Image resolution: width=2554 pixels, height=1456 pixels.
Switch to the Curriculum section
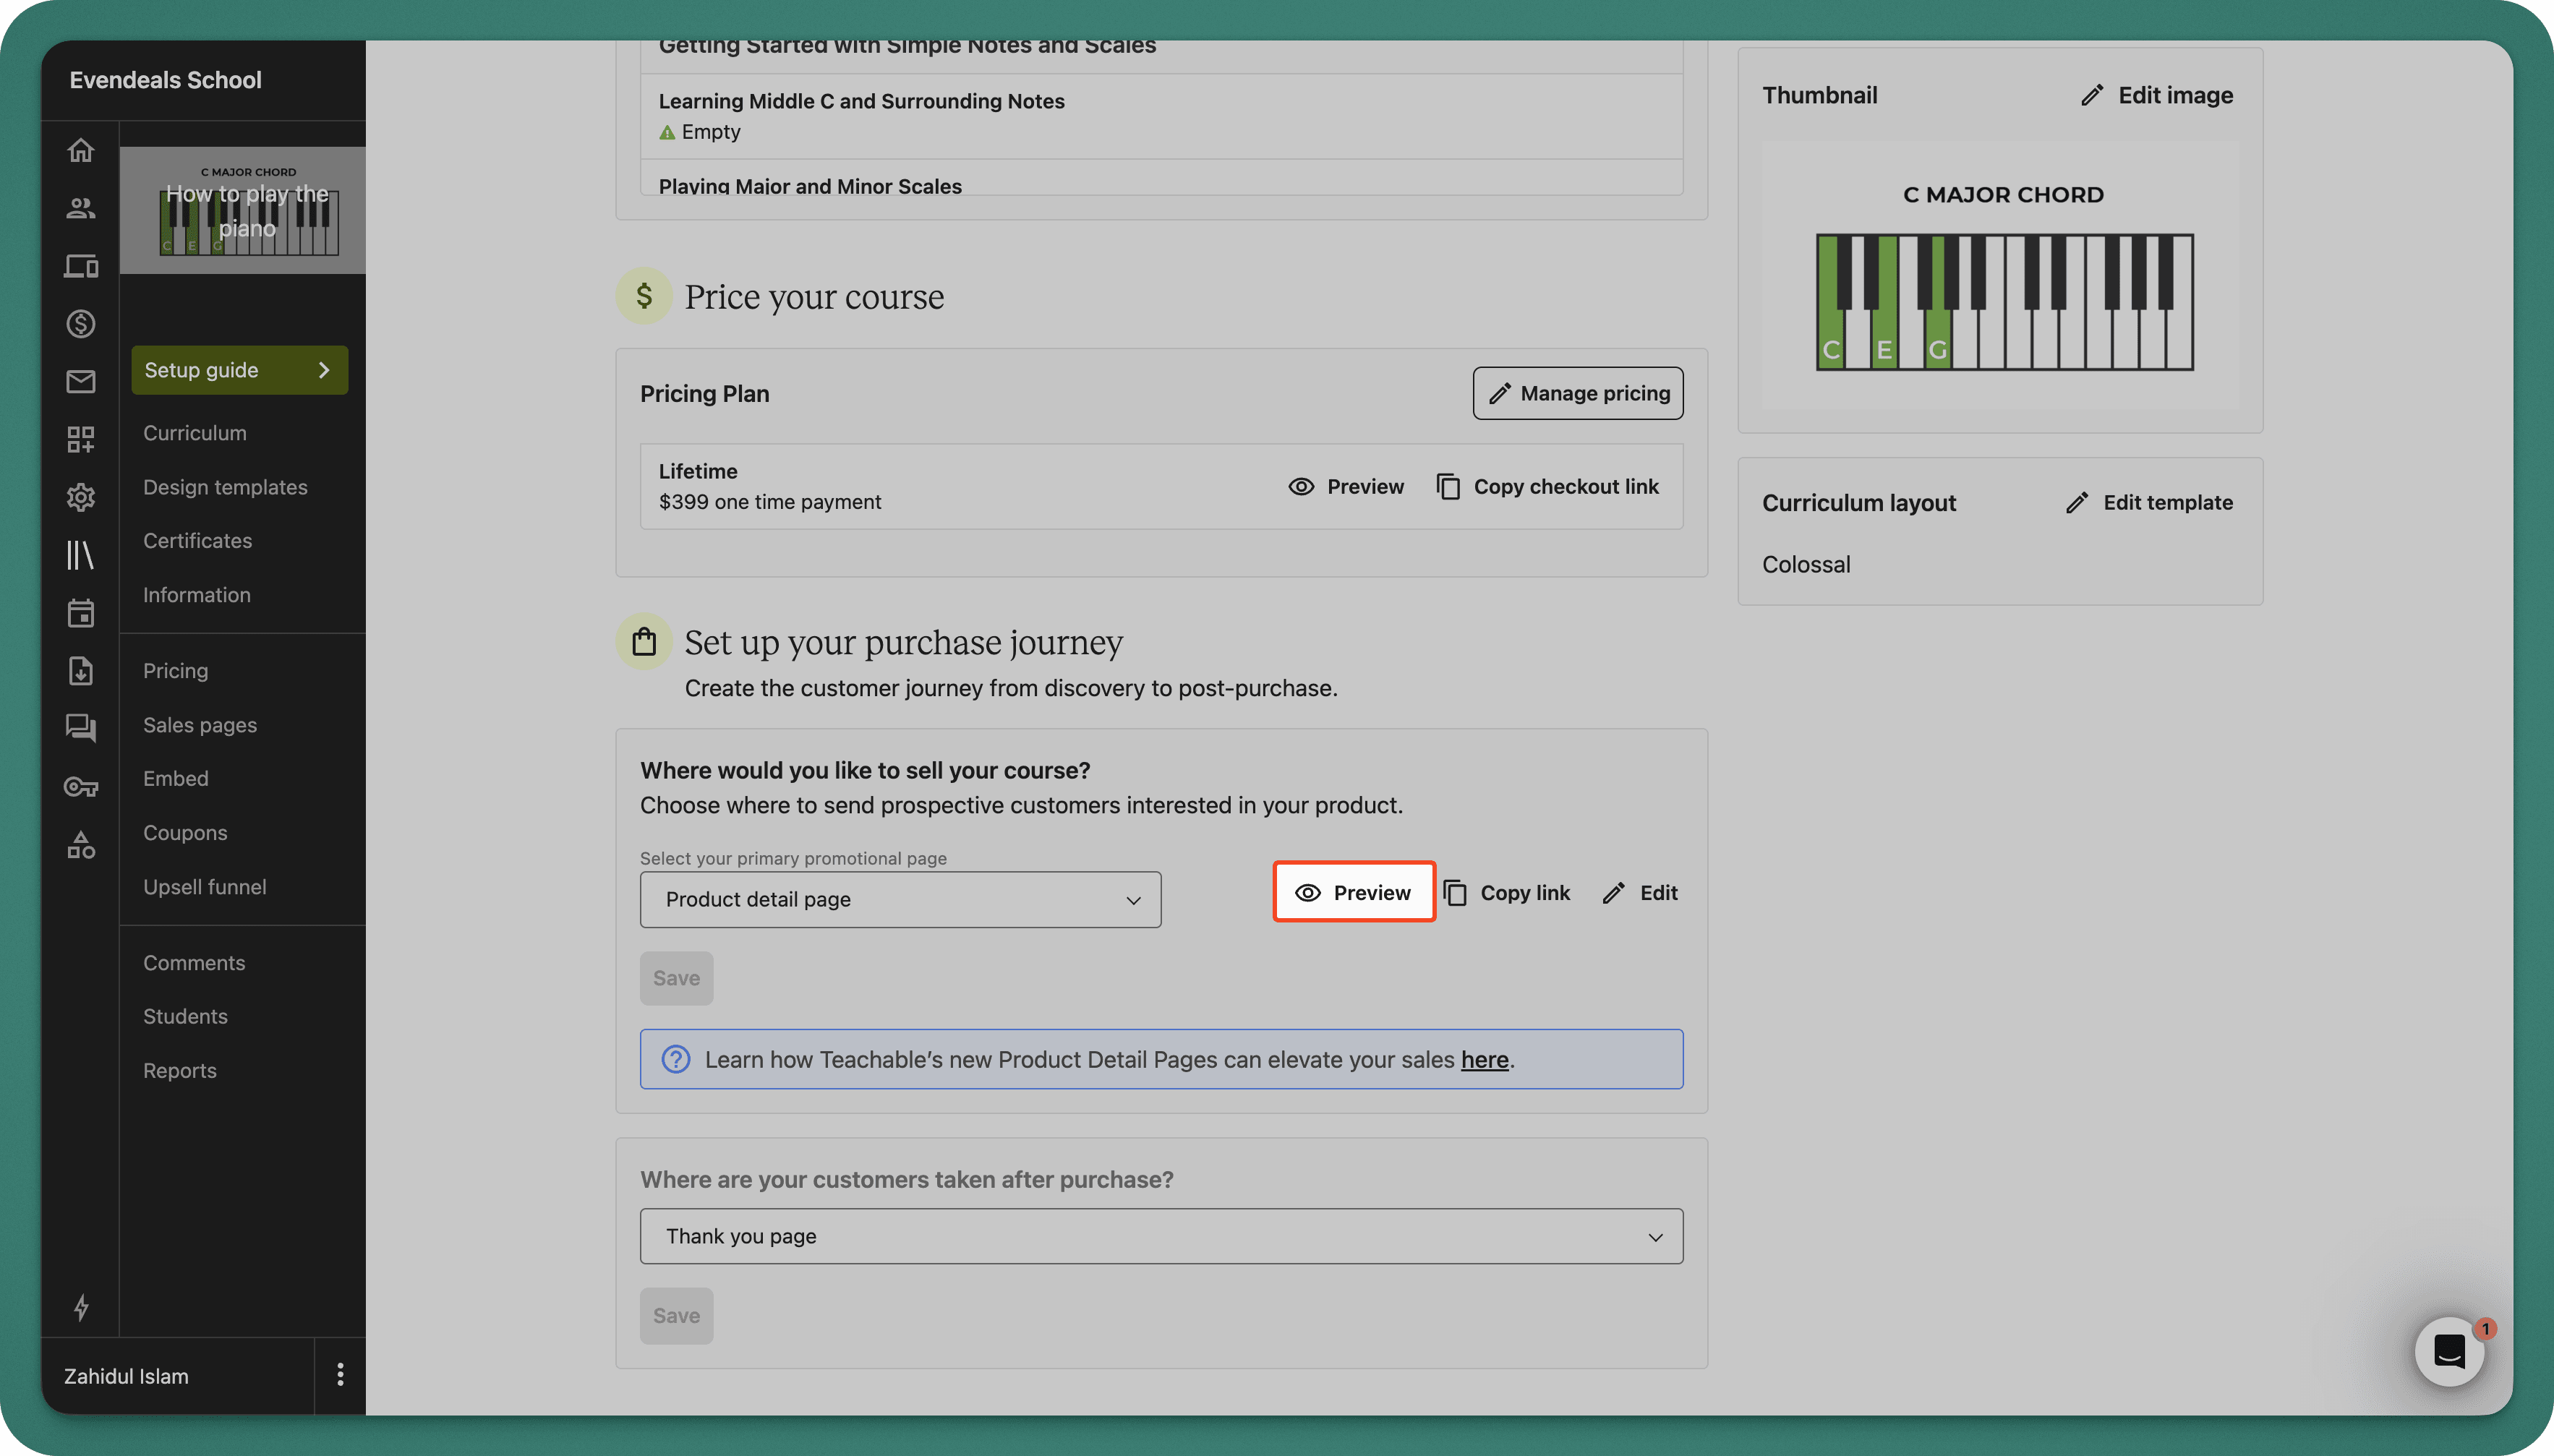(x=194, y=432)
